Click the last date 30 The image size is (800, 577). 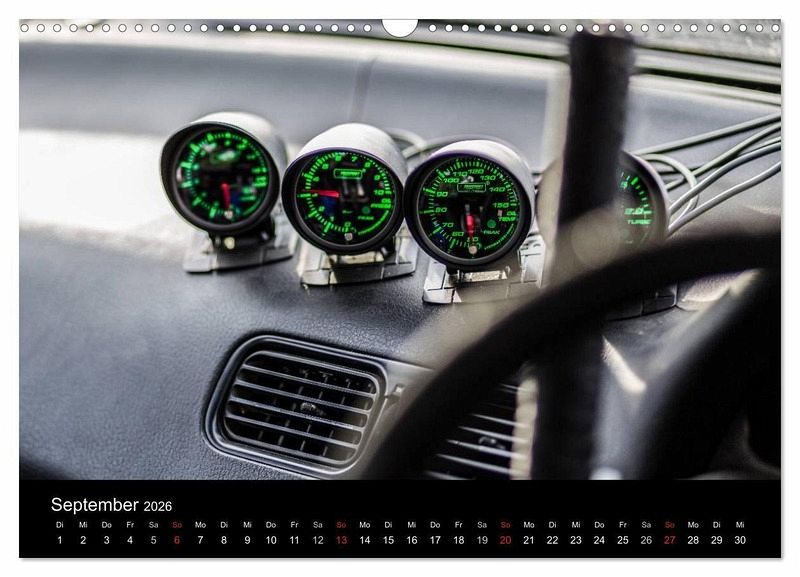(x=740, y=540)
